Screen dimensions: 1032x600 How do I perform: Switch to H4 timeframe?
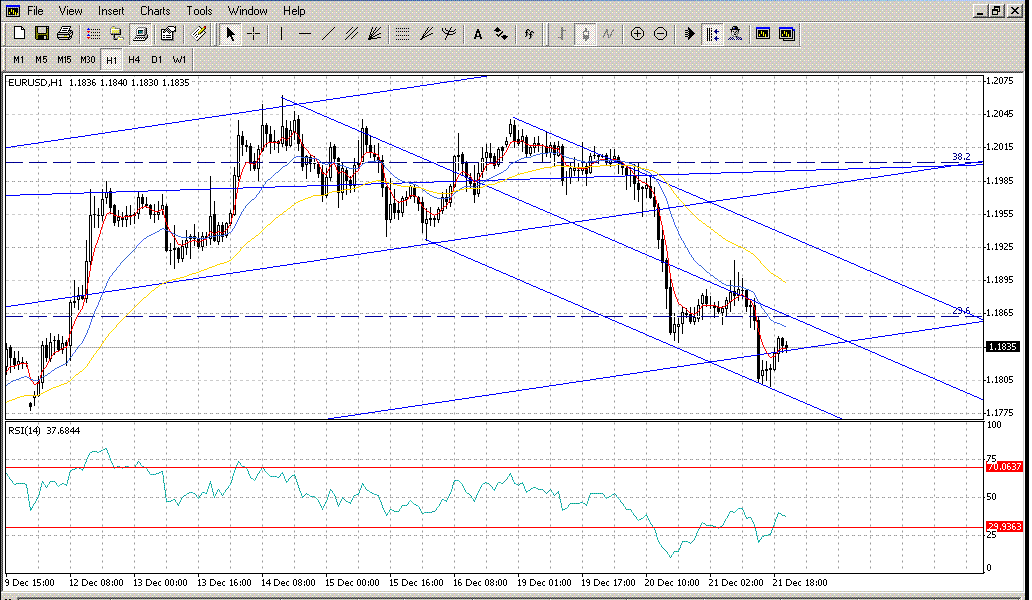coord(134,59)
